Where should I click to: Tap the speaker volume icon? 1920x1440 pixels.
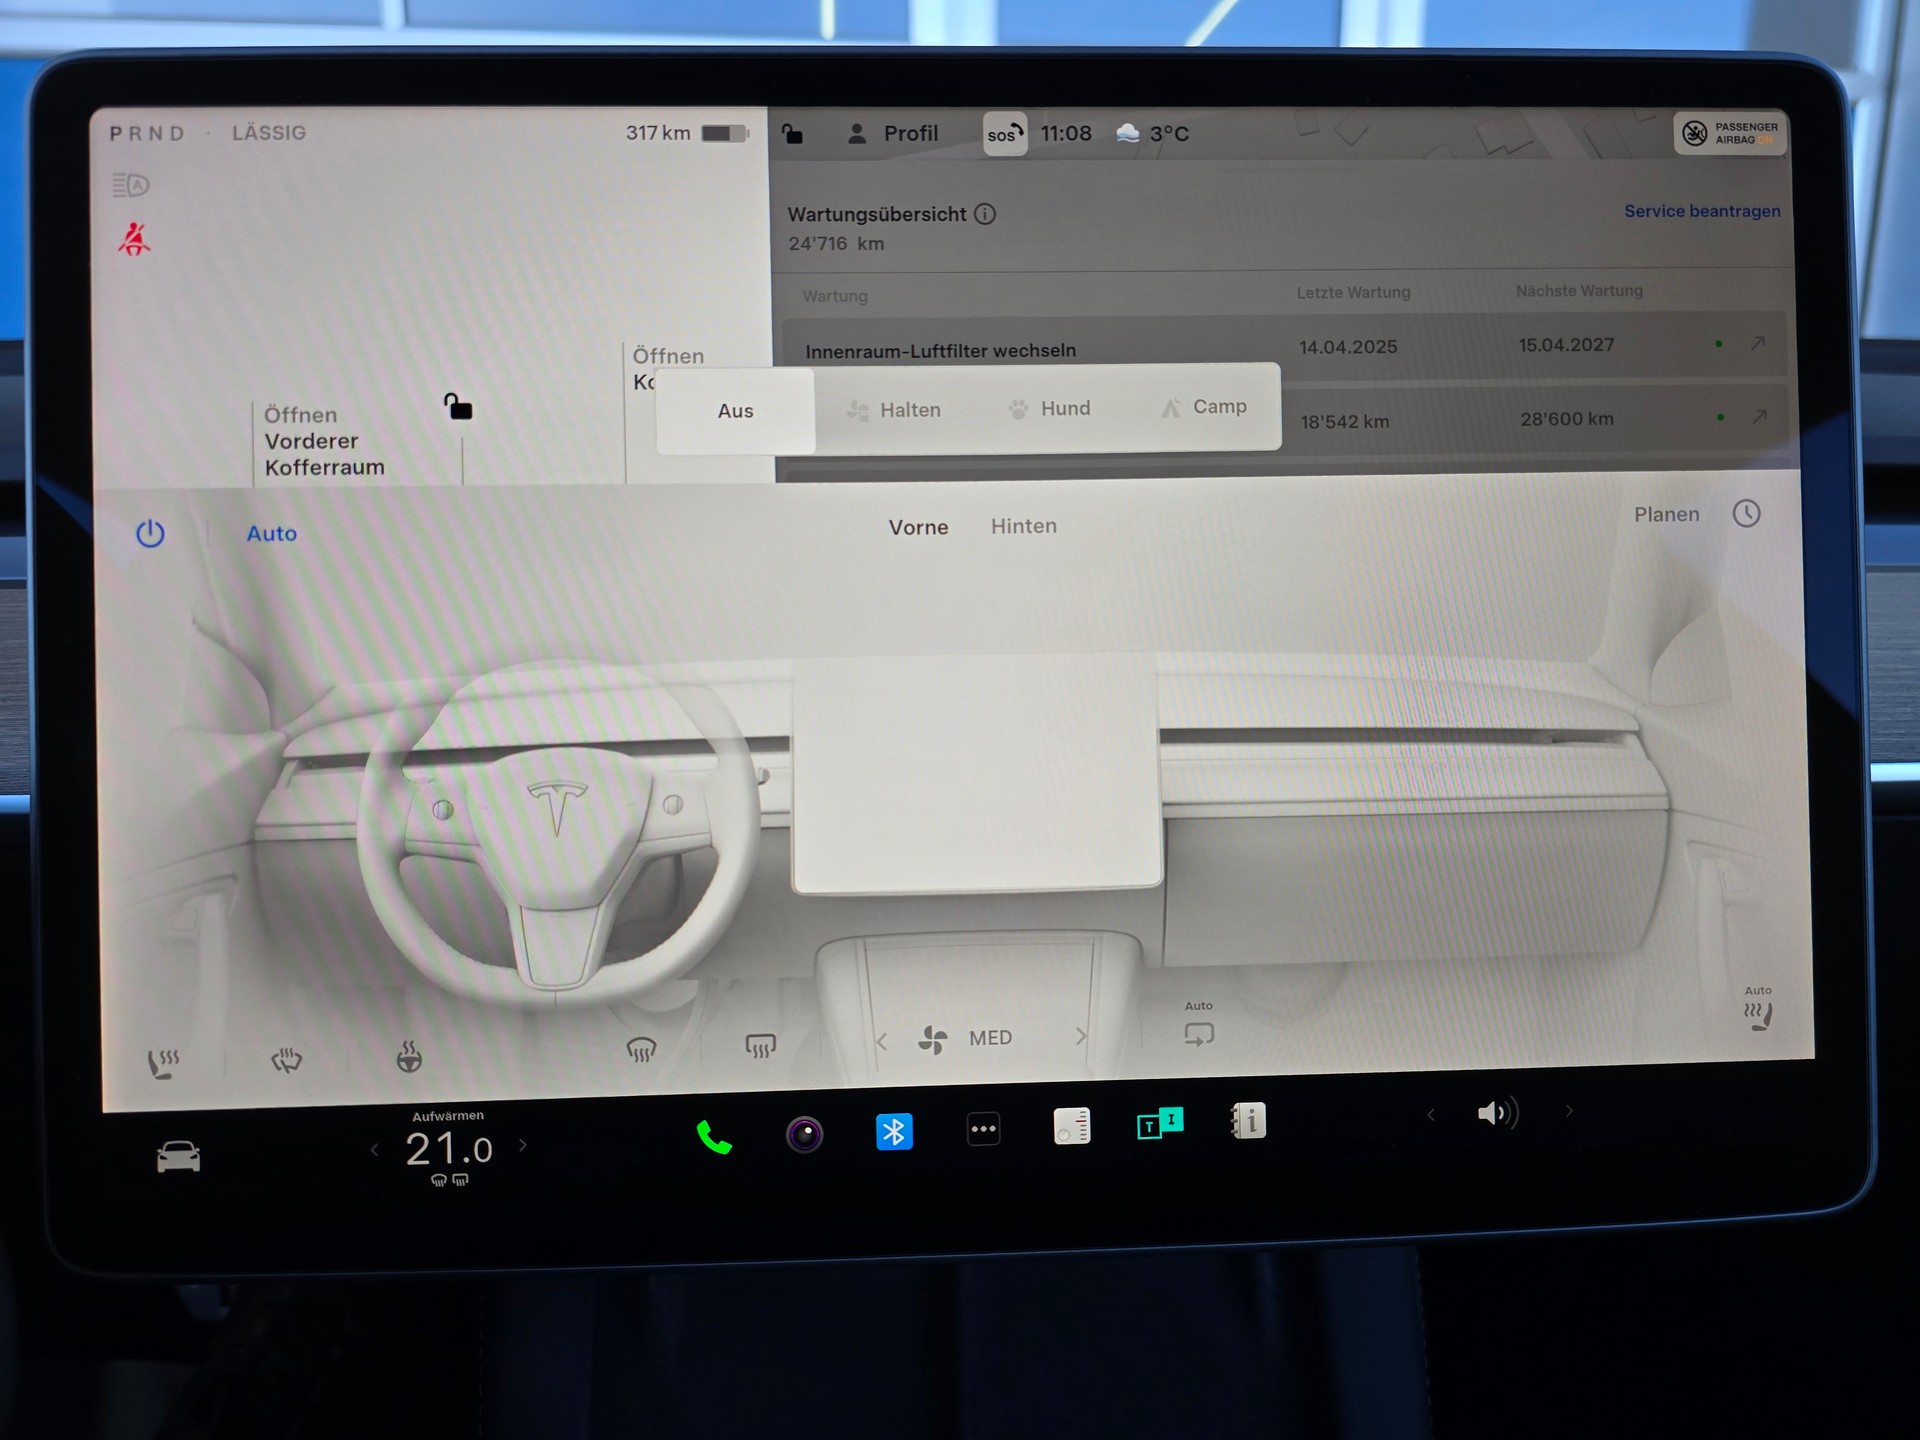click(x=1498, y=1113)
